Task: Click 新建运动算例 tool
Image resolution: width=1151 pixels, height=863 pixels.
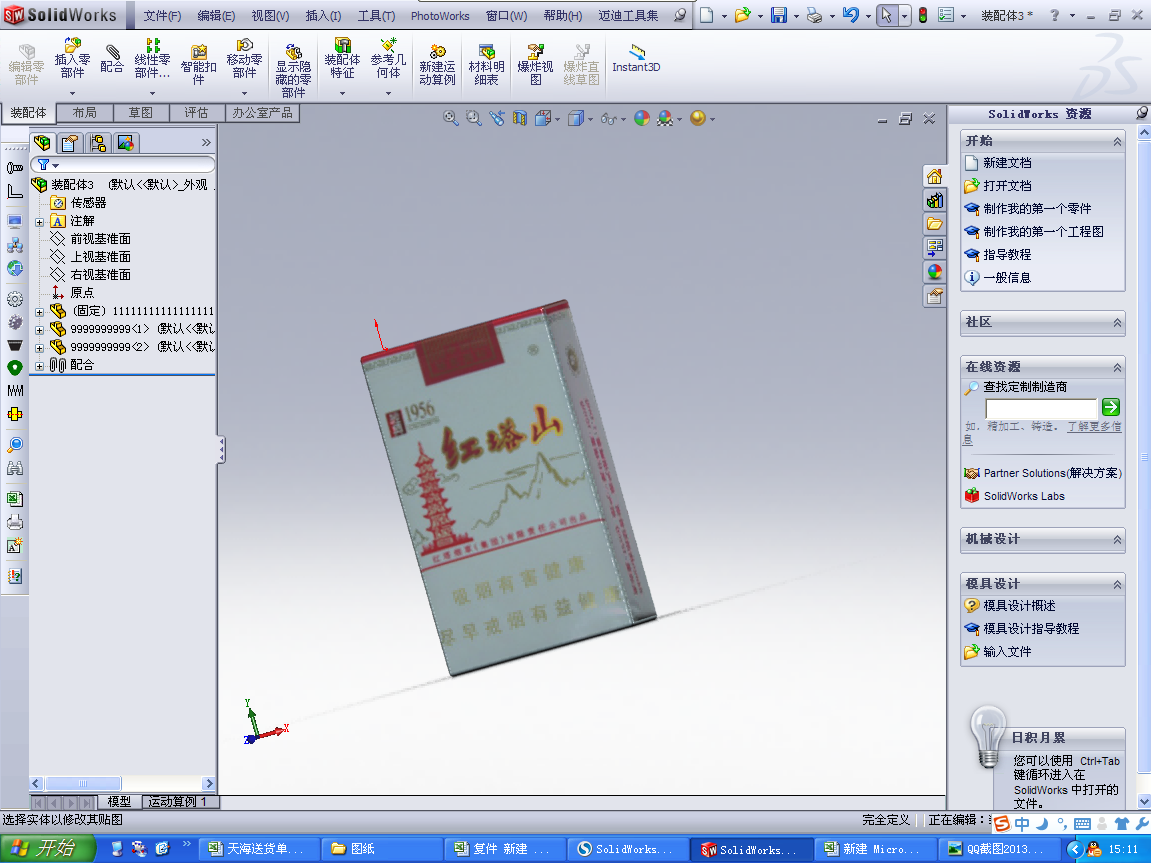Action: click(437, 65)
